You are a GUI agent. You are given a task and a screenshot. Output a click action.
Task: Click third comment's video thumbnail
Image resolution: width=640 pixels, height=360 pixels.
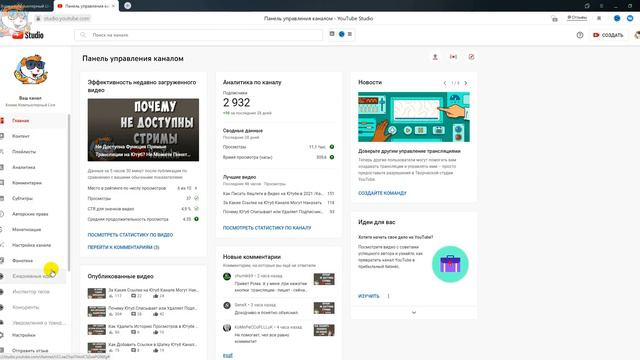point(324,330)
